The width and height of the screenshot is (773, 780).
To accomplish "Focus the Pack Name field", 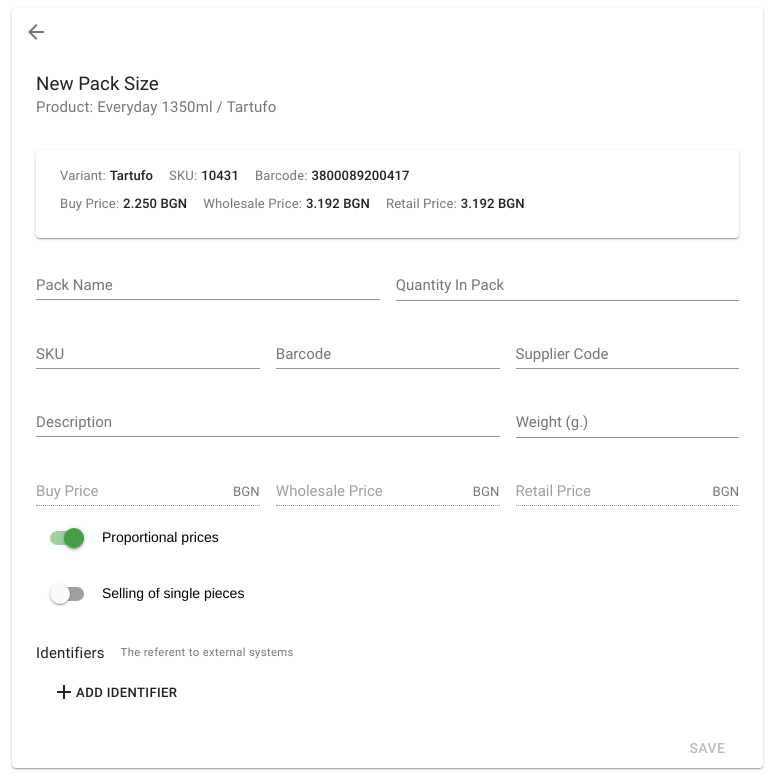I will pos(208,286).
